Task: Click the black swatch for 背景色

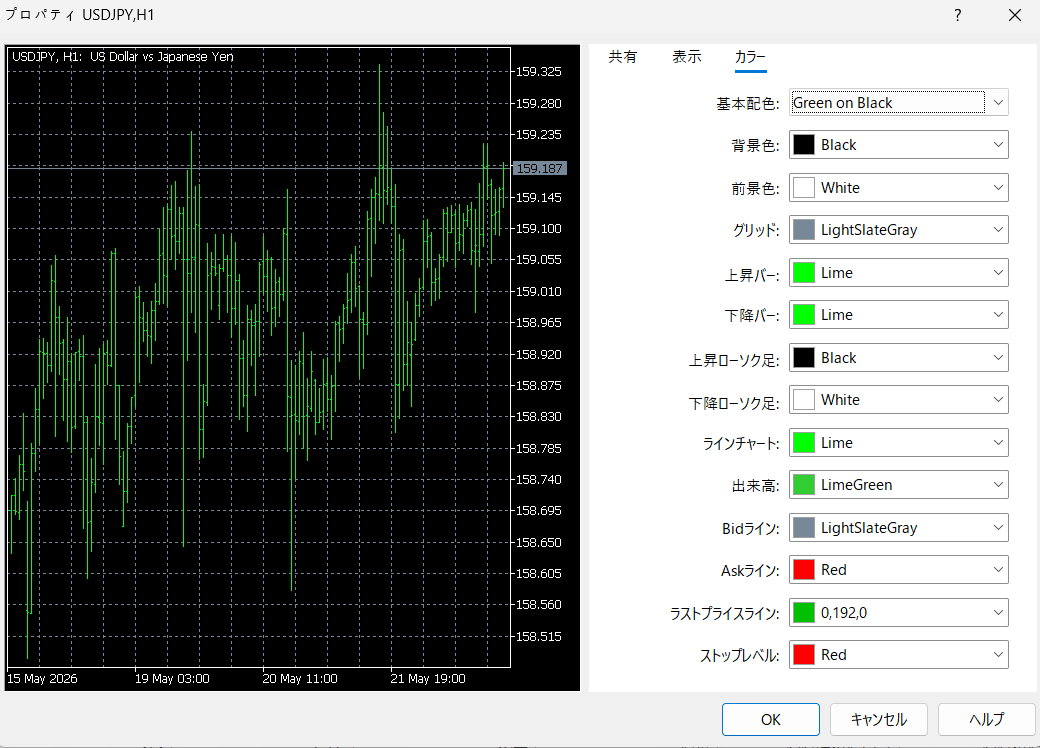Action: point(804,145)
